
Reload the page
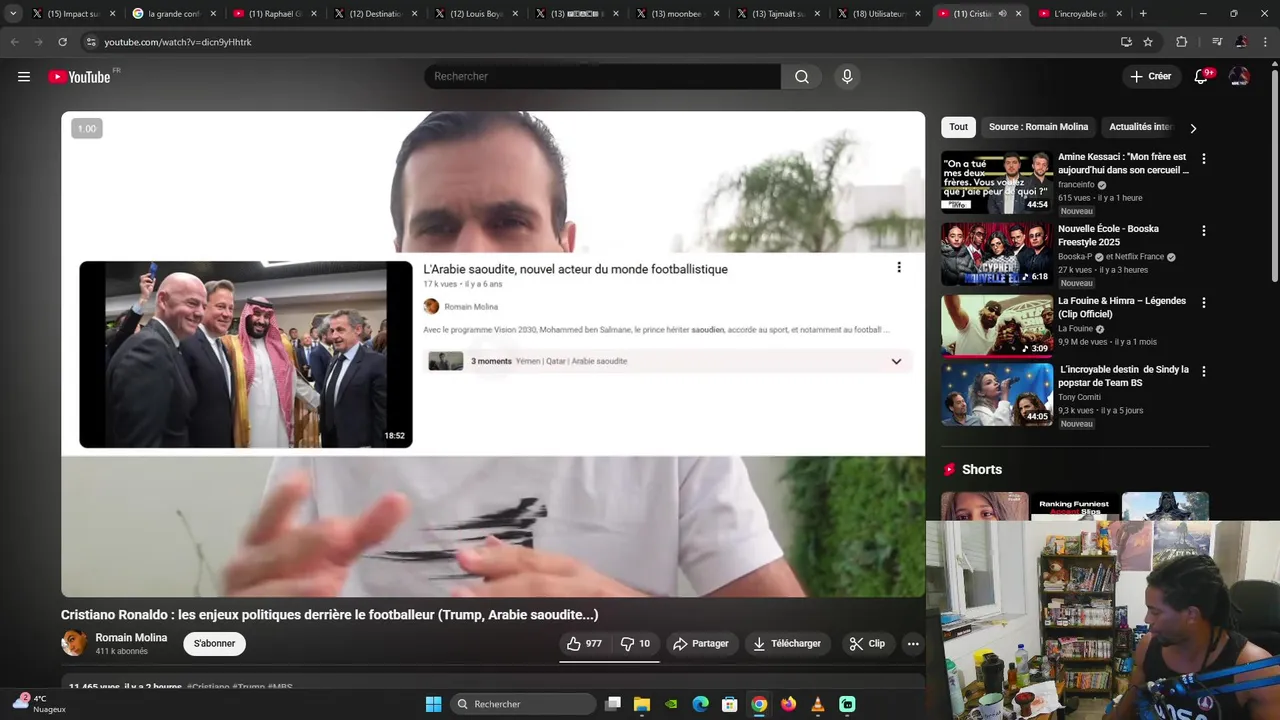coord(62,42)
